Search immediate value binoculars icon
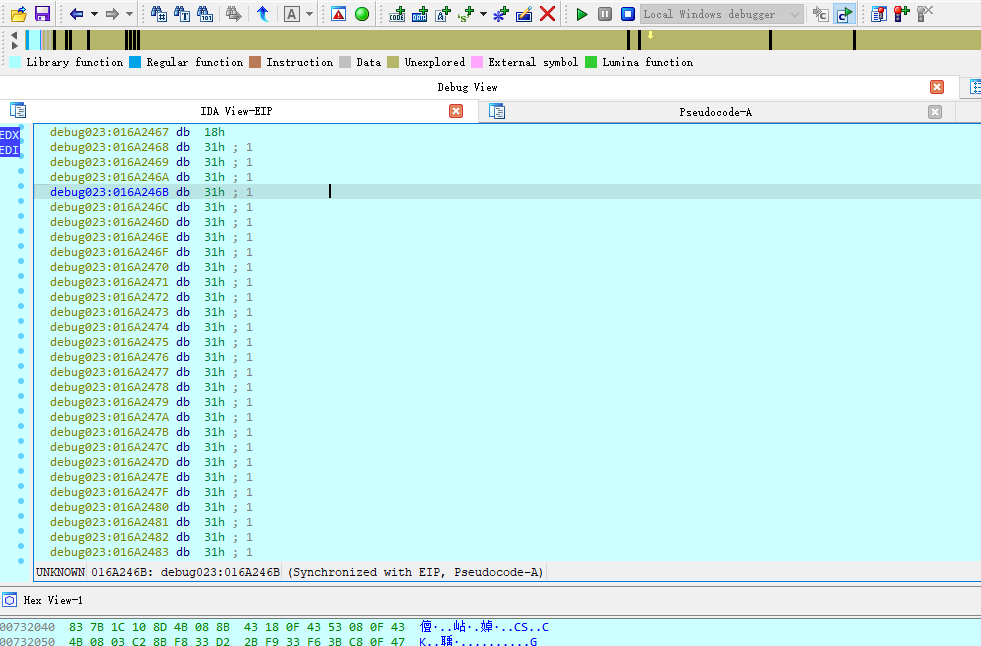This screenshot has height=646, width=981. 159,14
